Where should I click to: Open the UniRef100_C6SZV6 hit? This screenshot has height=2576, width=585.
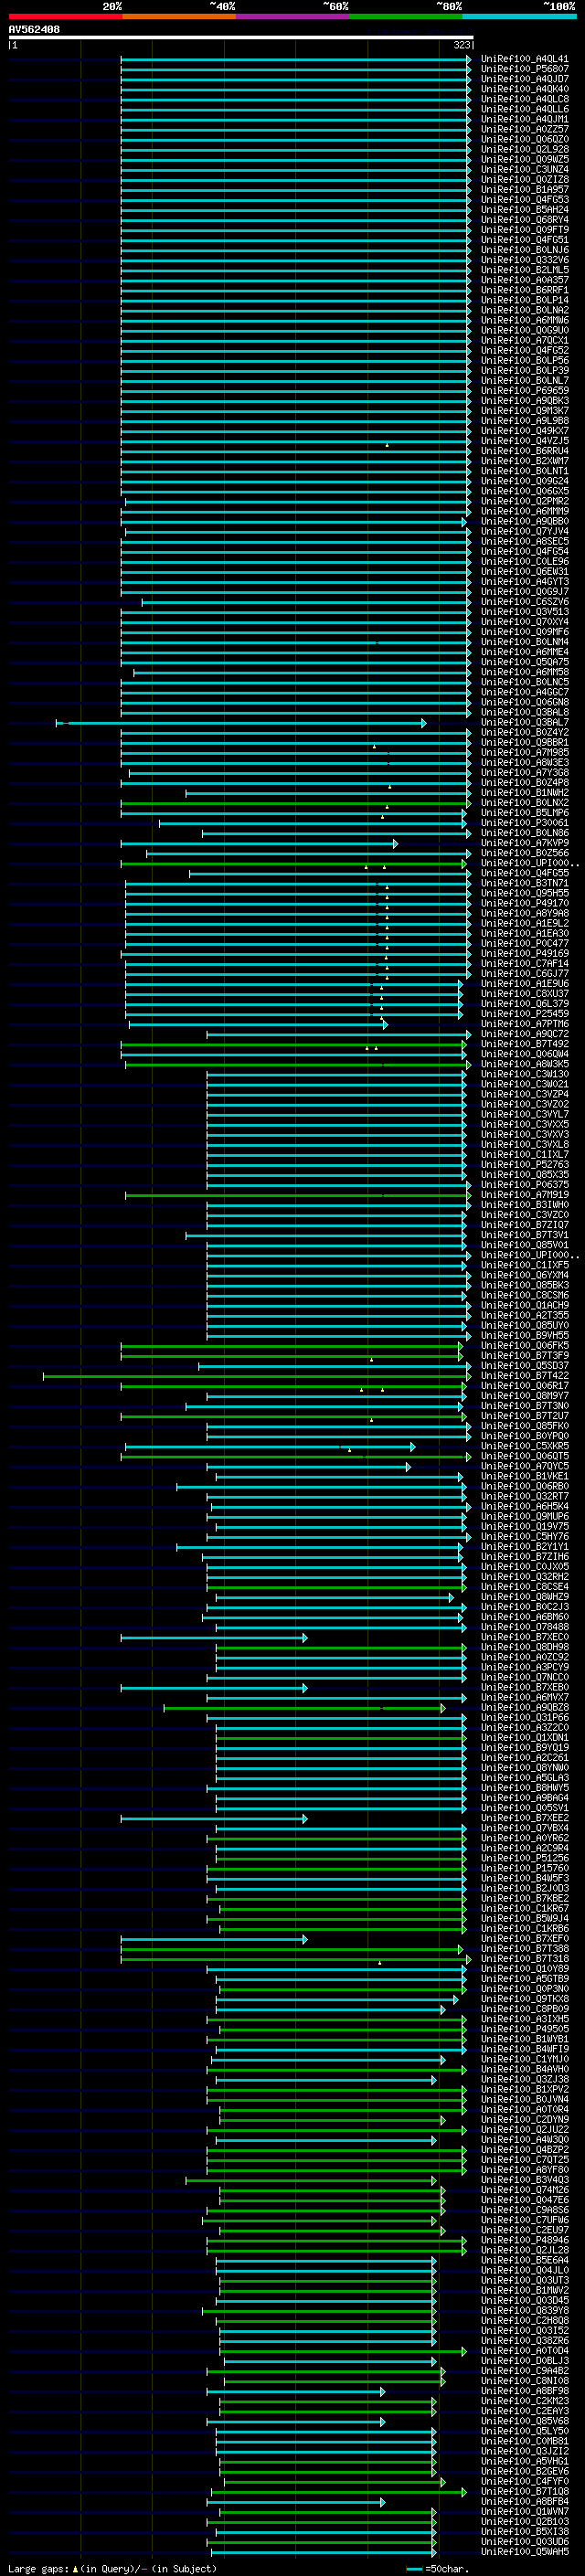point(525,602)
